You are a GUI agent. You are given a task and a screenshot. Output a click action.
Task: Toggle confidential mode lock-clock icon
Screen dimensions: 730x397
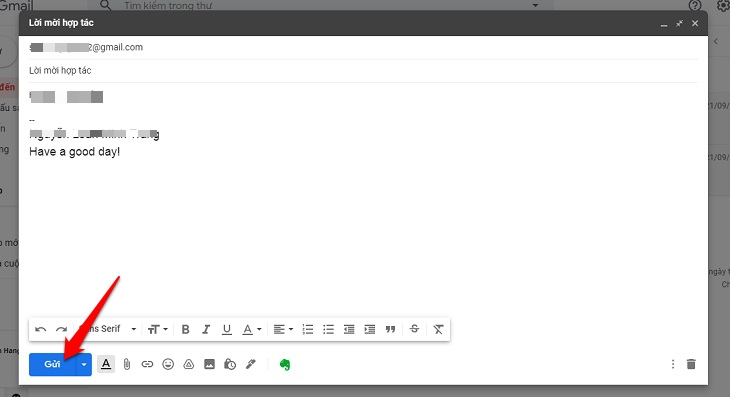coord(230,364)
